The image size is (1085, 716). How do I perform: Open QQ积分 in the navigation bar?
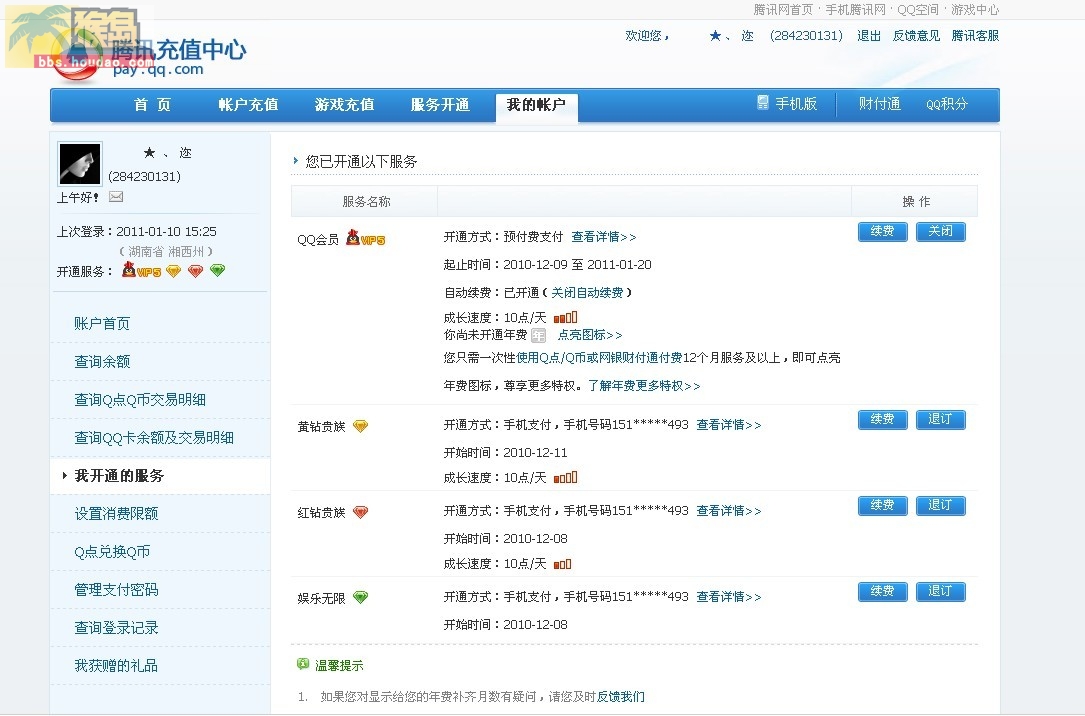947,104
